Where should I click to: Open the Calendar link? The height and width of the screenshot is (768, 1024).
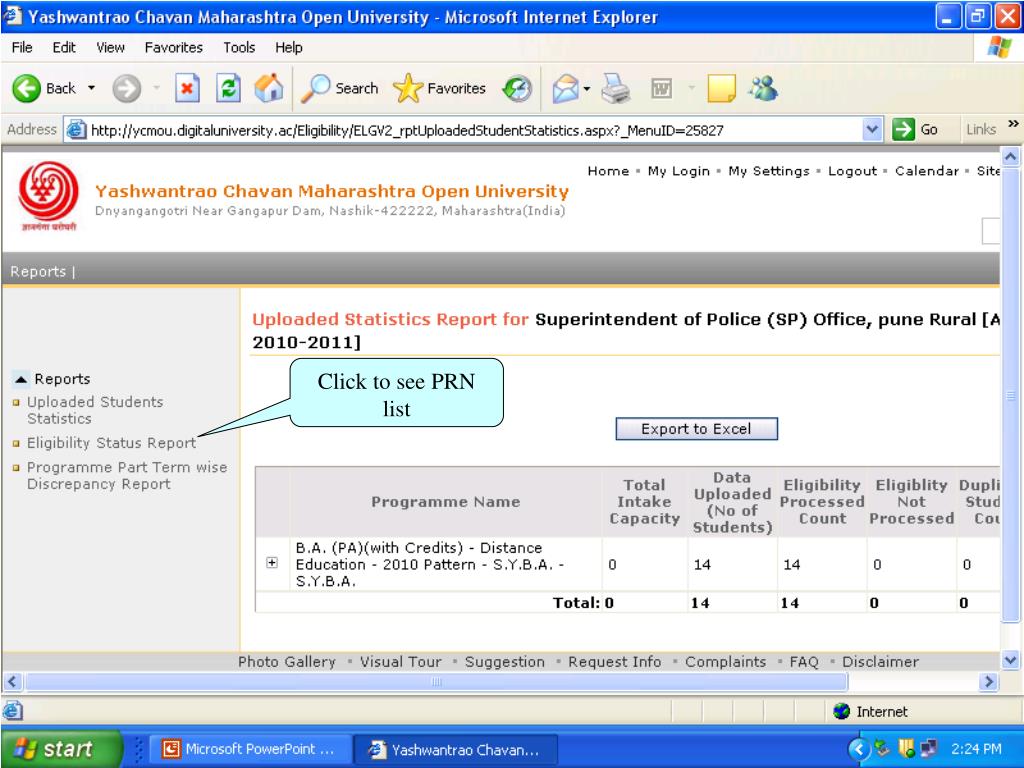click(927, 171)
